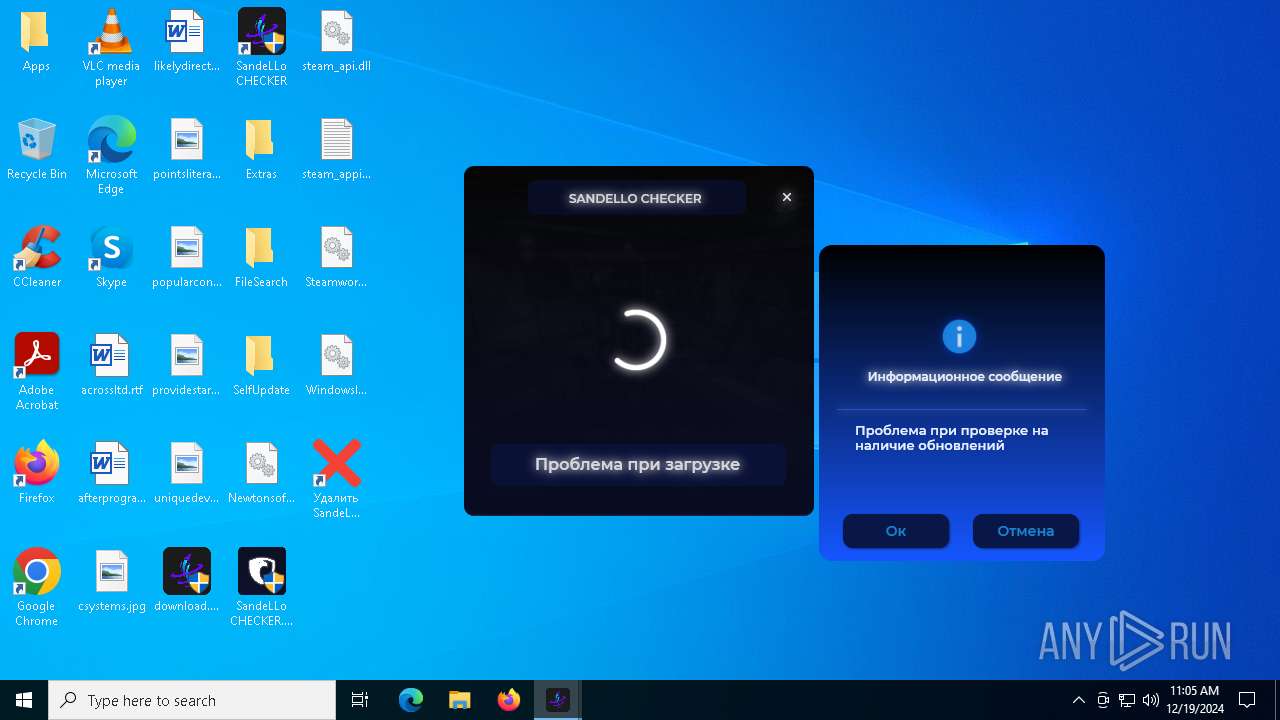Open the FileSearch folder
This screenshot has width=1280, height=720.
261,257
